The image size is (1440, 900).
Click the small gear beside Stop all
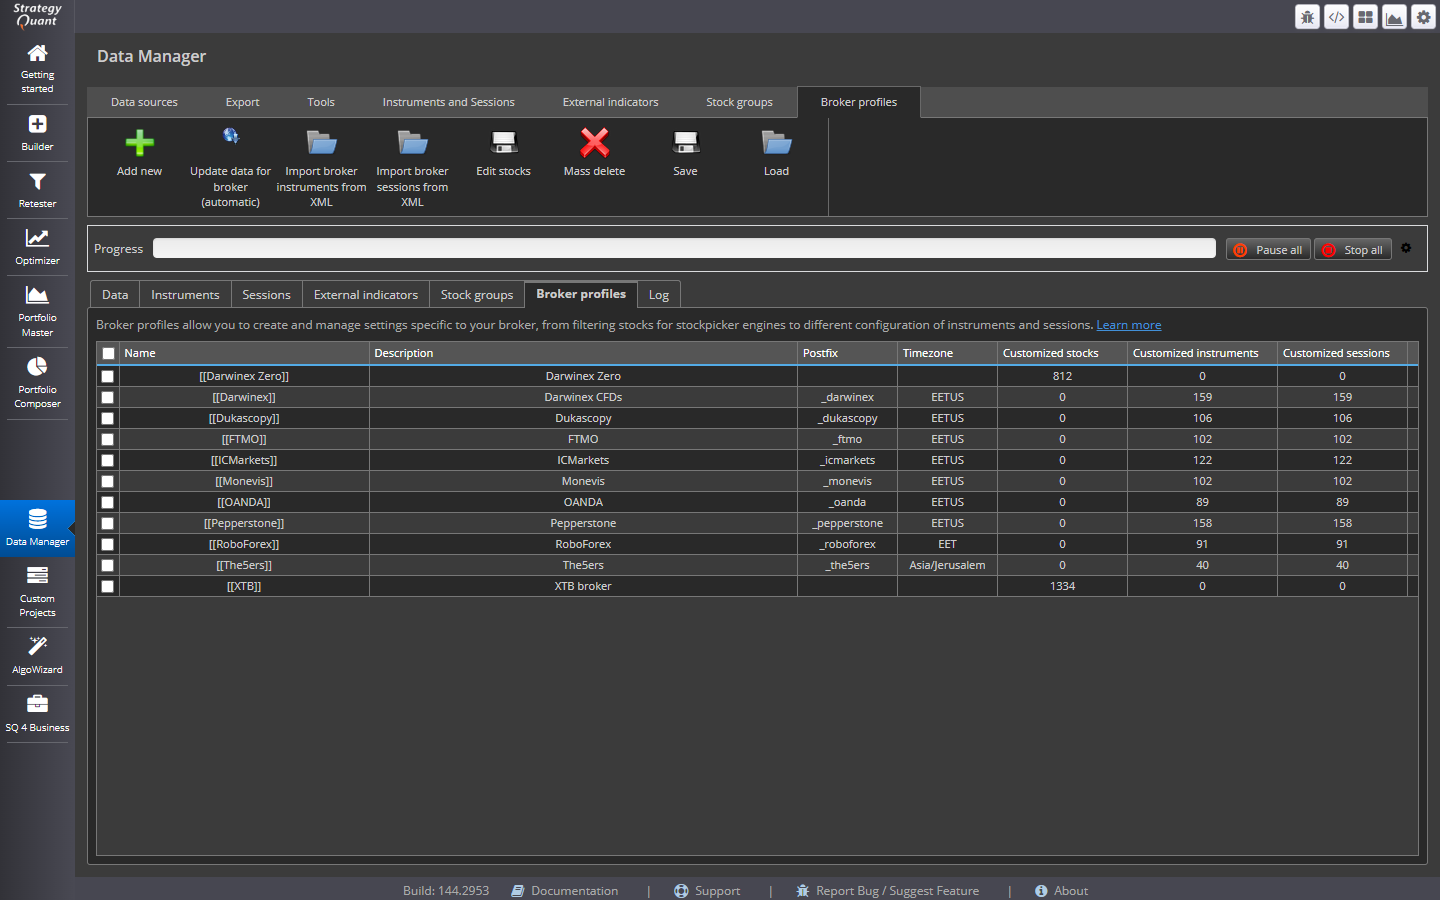click(x=1406, y=248)
